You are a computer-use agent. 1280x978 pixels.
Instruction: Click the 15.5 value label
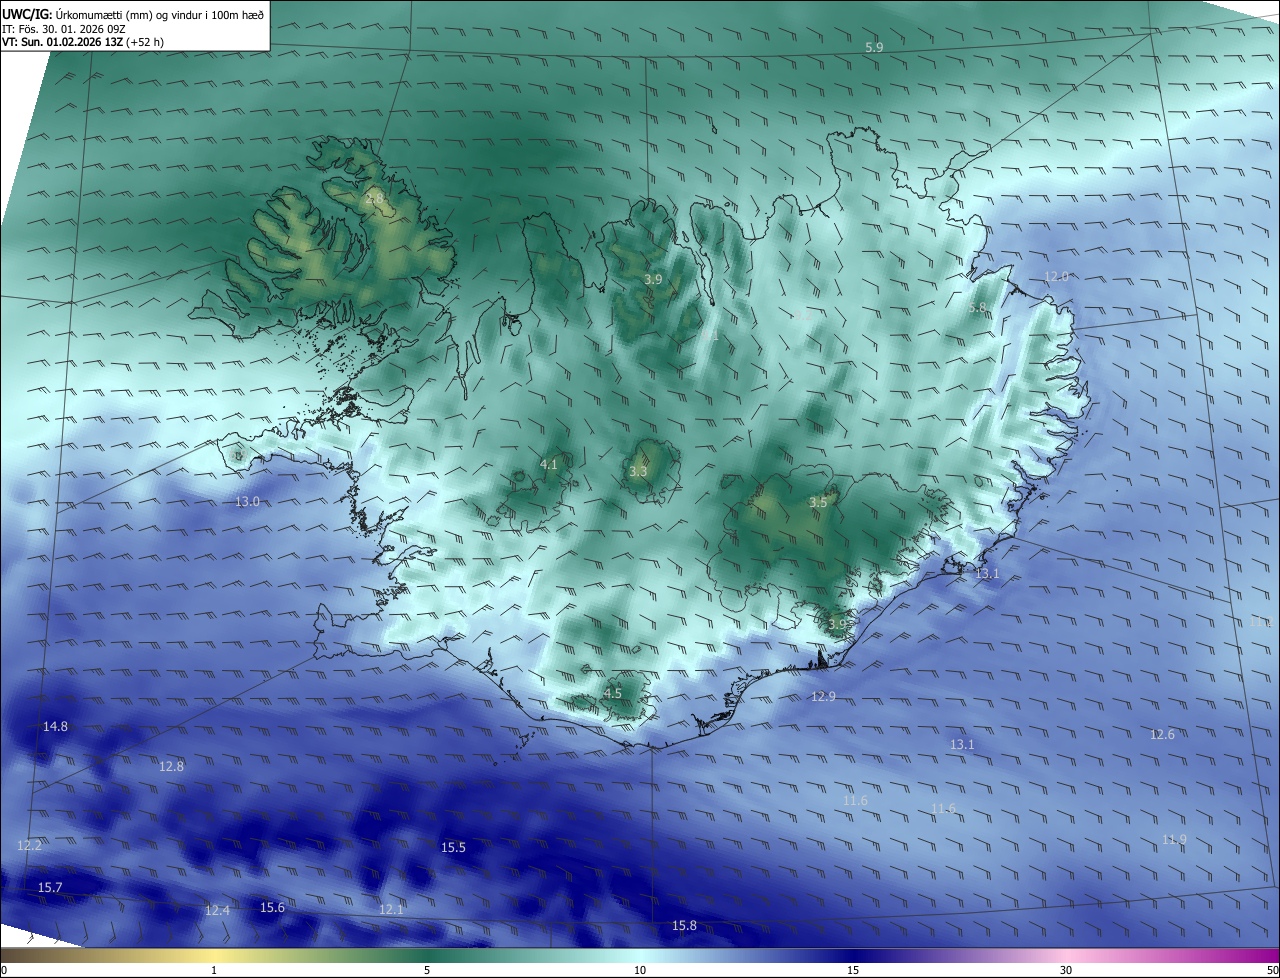(453, 847)
